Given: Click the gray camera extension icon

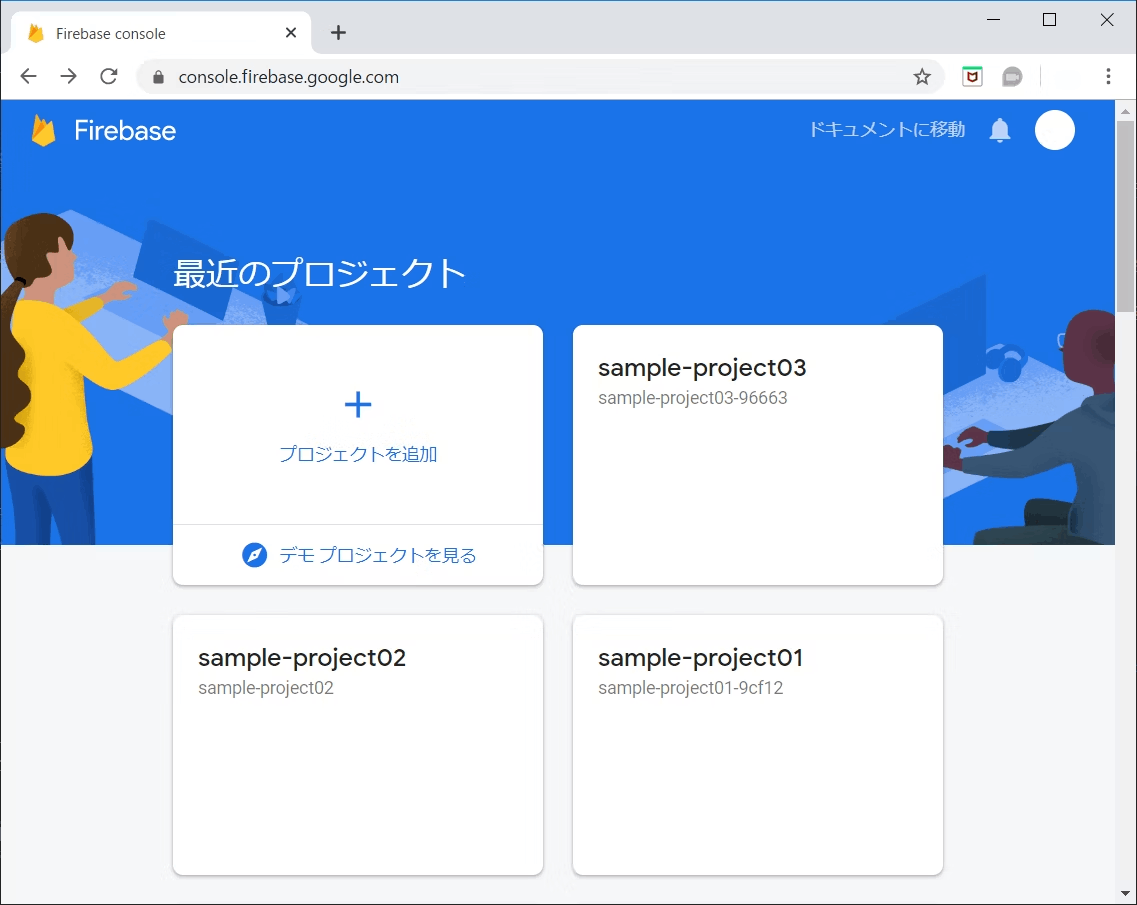Looking at the screenshot, I should coord(1012,76).
